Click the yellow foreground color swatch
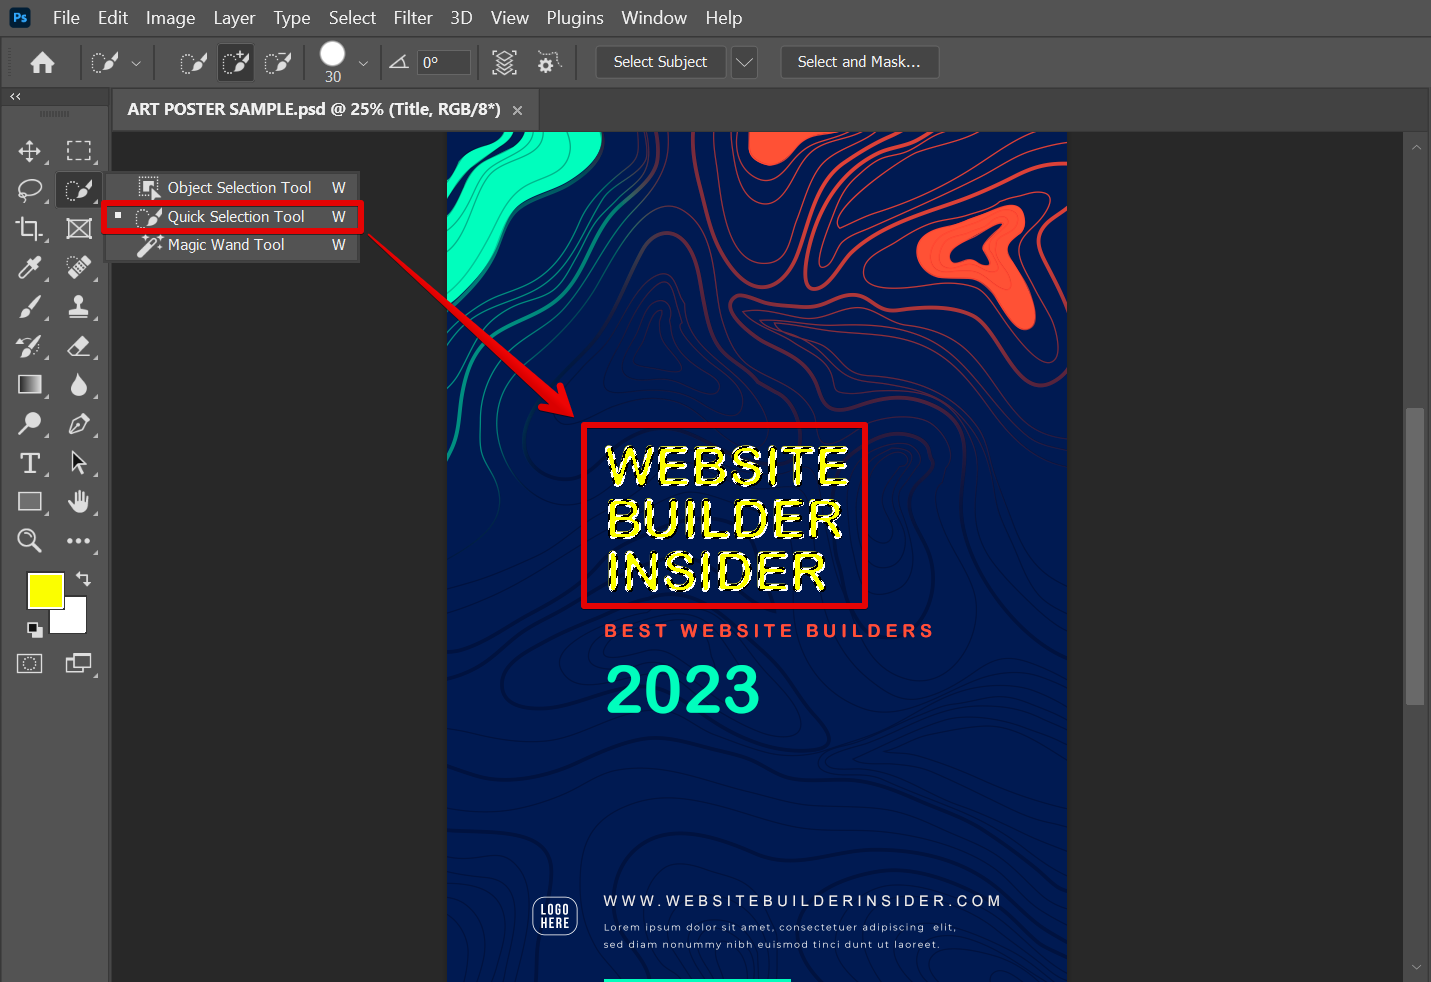Screen dimensions: 1431x982 point(45,590)
